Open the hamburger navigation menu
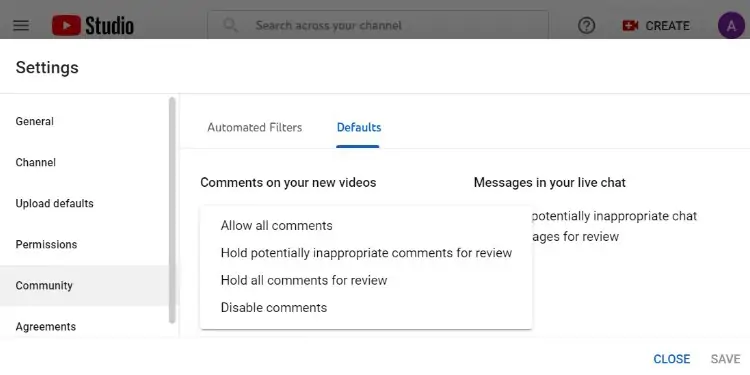This screenshot has width=750, height=375. pos(21,25)
